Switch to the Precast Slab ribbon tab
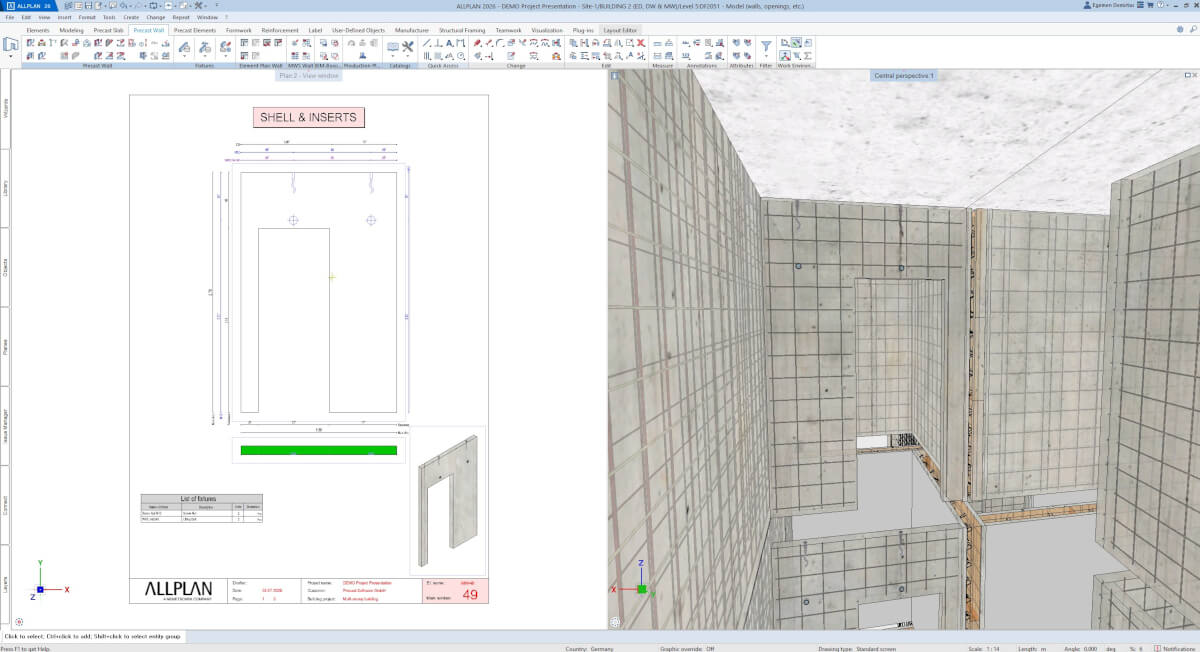Screen dimensions: 1200x652 (x=108, y=30)
